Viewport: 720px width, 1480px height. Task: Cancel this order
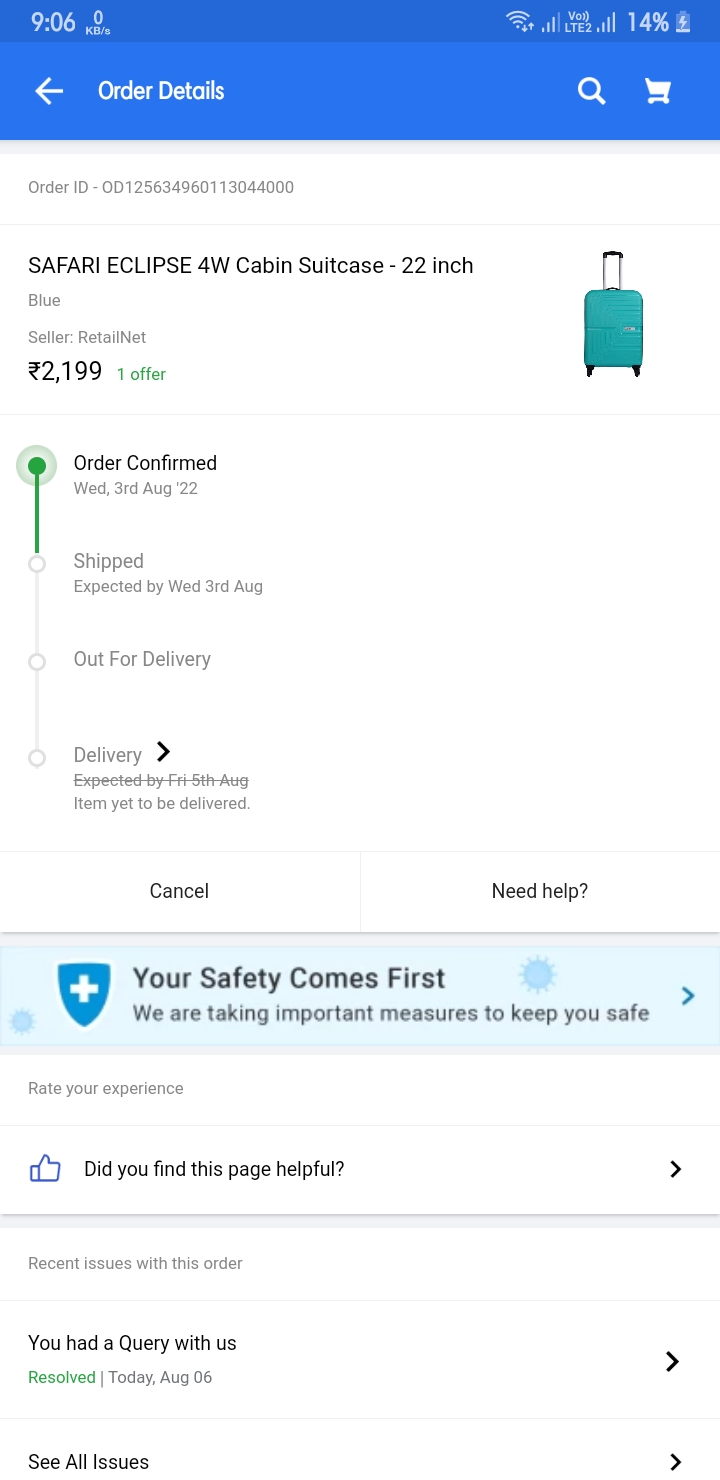click(179, 891)
